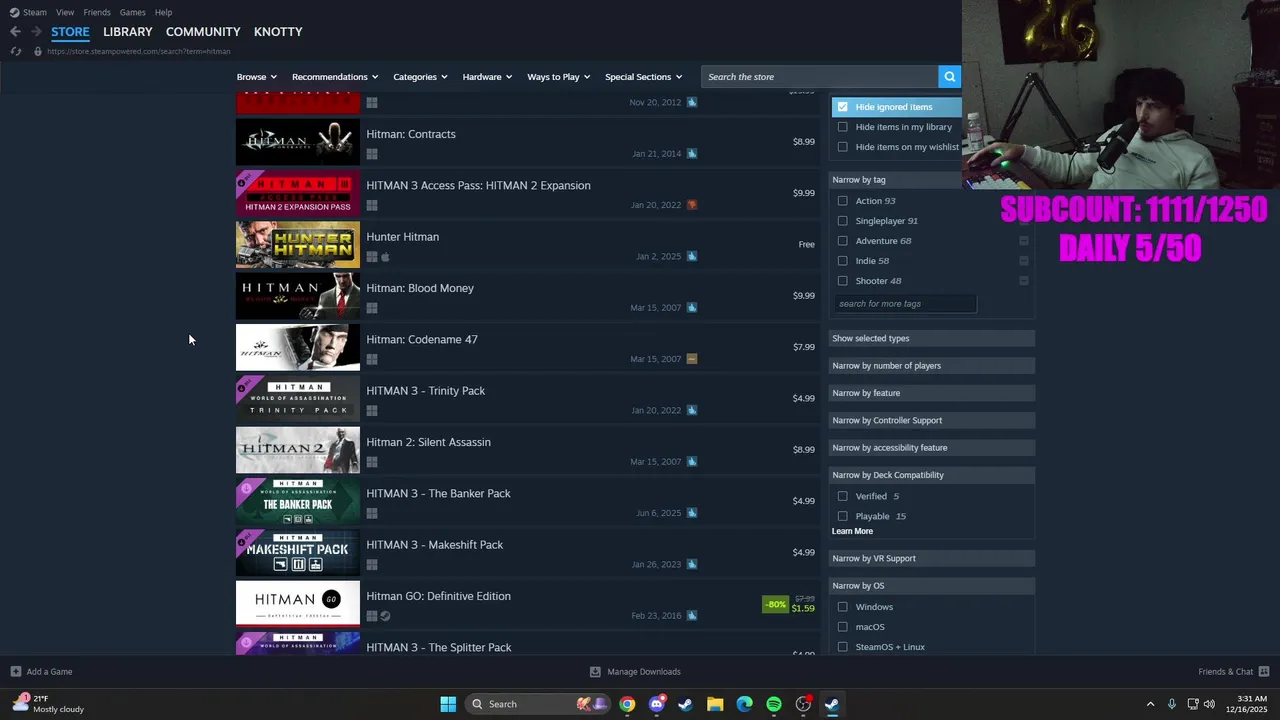Open Microsoft Edge from the taskbar

pyautogui.click(x=744, y=704)
